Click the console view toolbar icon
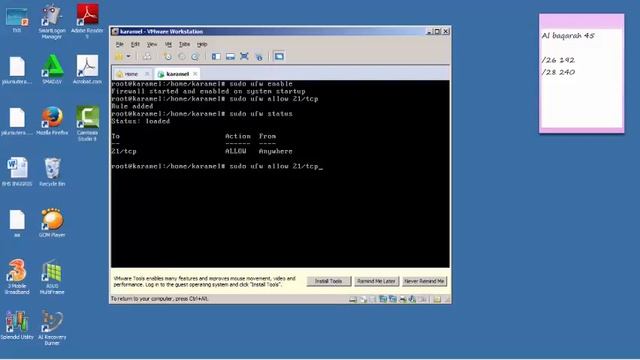This screenshot has width=640, height=360. [279, 56]
